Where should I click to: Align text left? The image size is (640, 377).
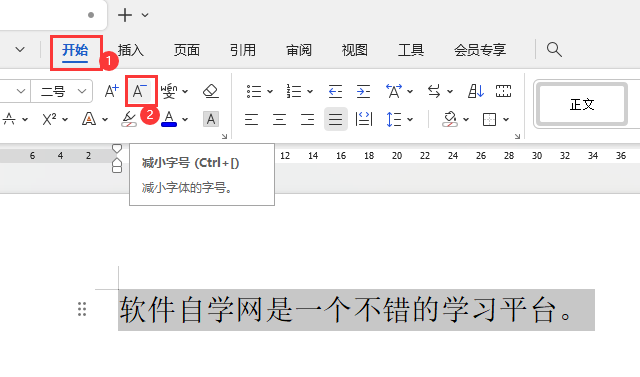251,120
